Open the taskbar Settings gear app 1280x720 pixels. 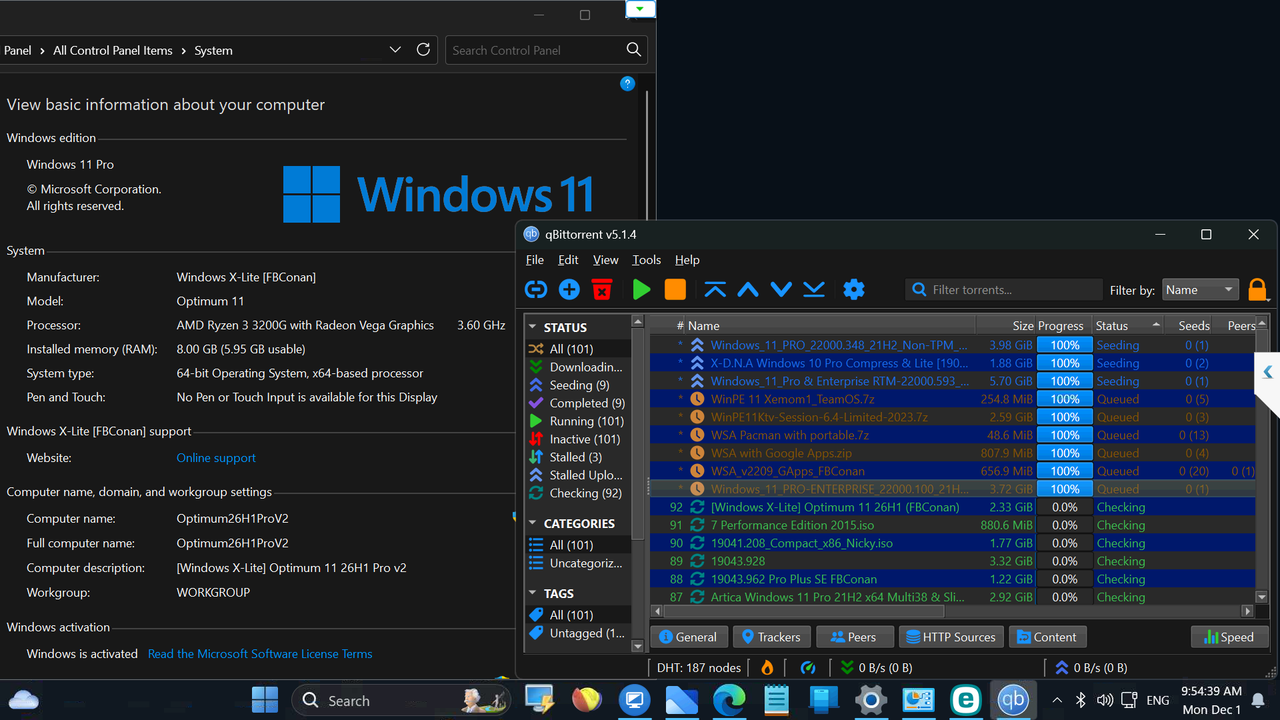[x=871, y=700]
